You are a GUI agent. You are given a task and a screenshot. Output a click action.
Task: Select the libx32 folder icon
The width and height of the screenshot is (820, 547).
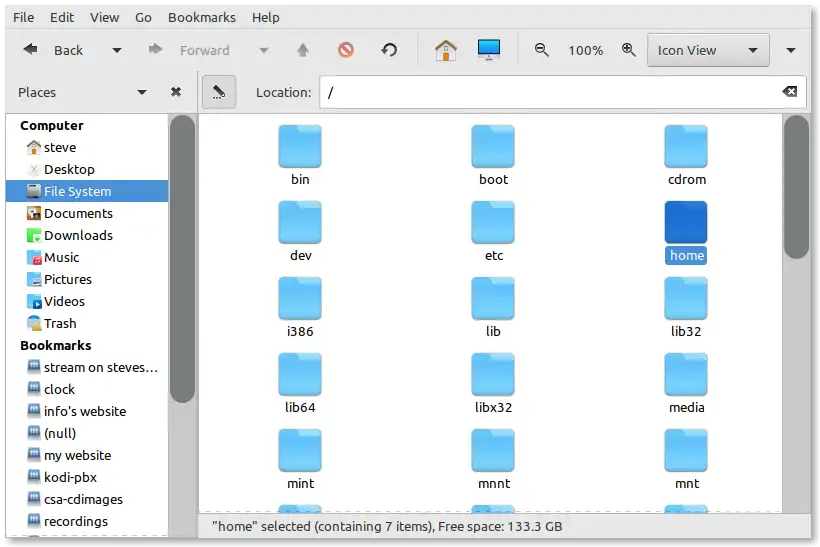493,374
